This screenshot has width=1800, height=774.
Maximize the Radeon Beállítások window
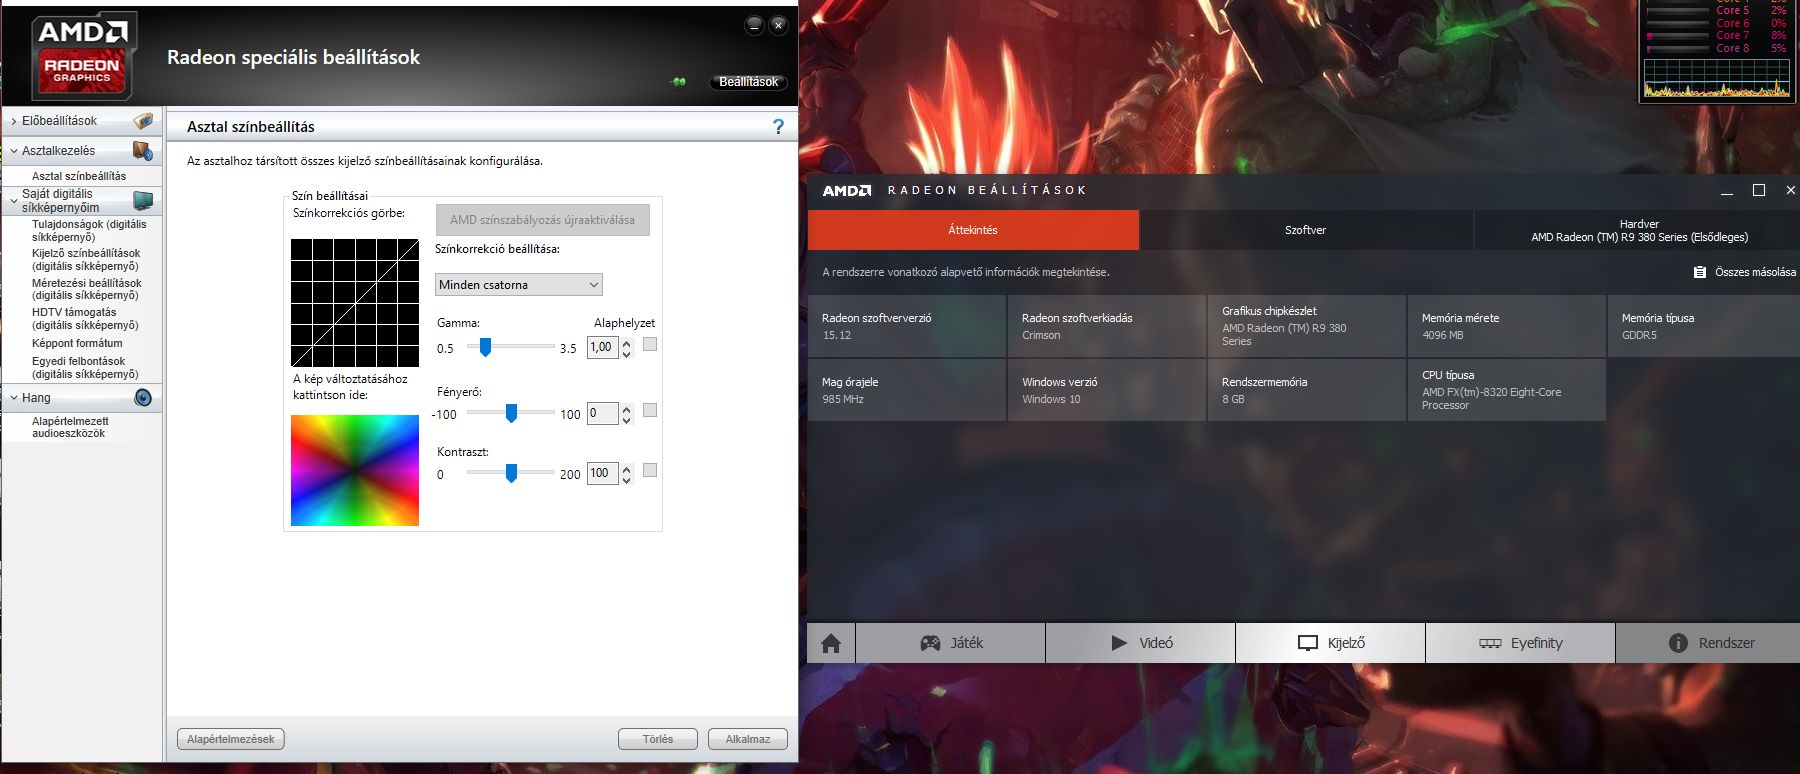pos(1759,190)
